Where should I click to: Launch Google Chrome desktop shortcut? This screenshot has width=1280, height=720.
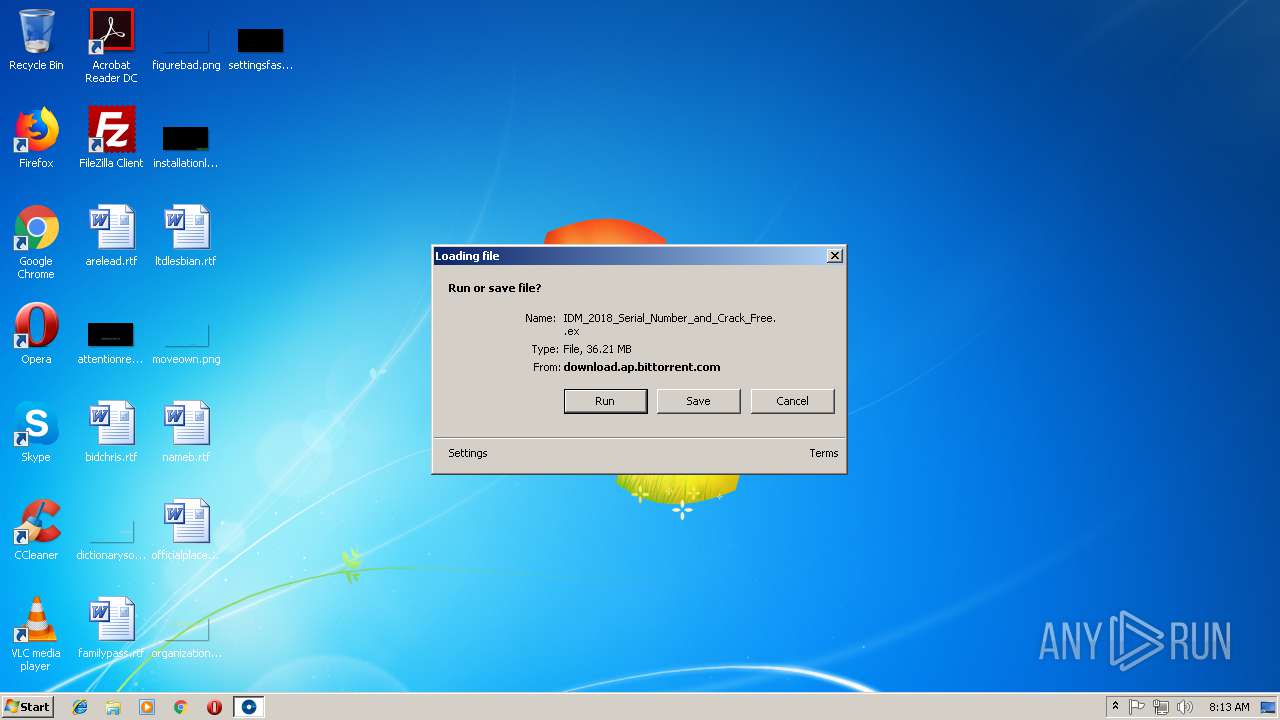[36, 242]
